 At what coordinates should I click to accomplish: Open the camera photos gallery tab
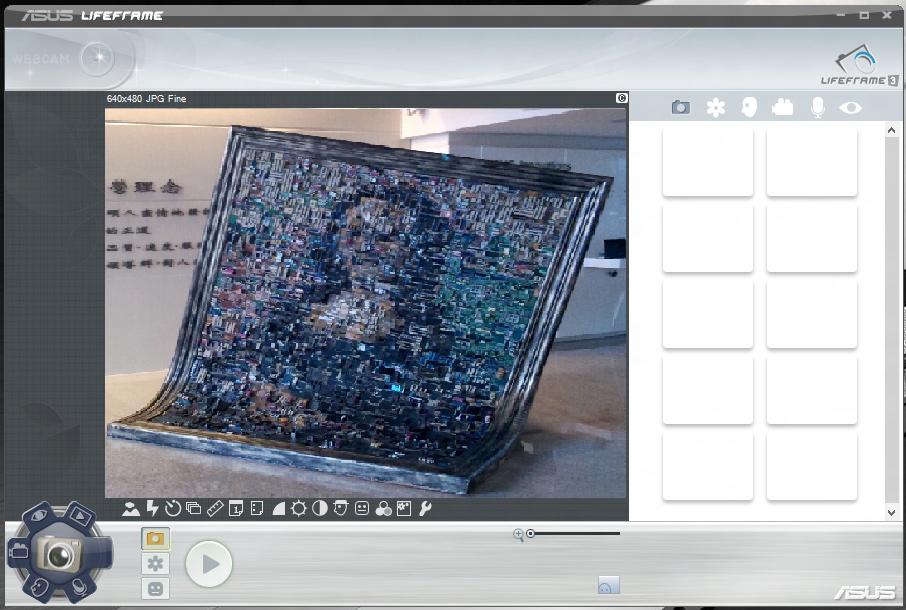(681, 107)
